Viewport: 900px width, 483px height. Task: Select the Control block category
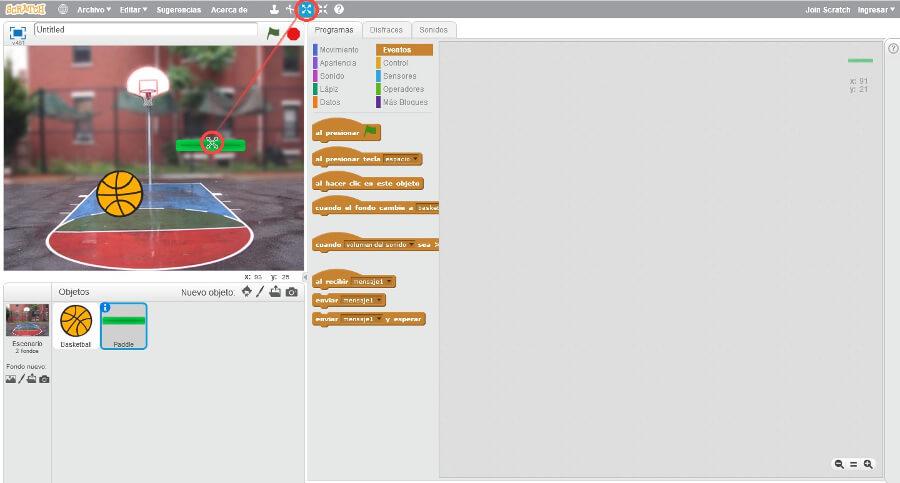pos(395,63)
